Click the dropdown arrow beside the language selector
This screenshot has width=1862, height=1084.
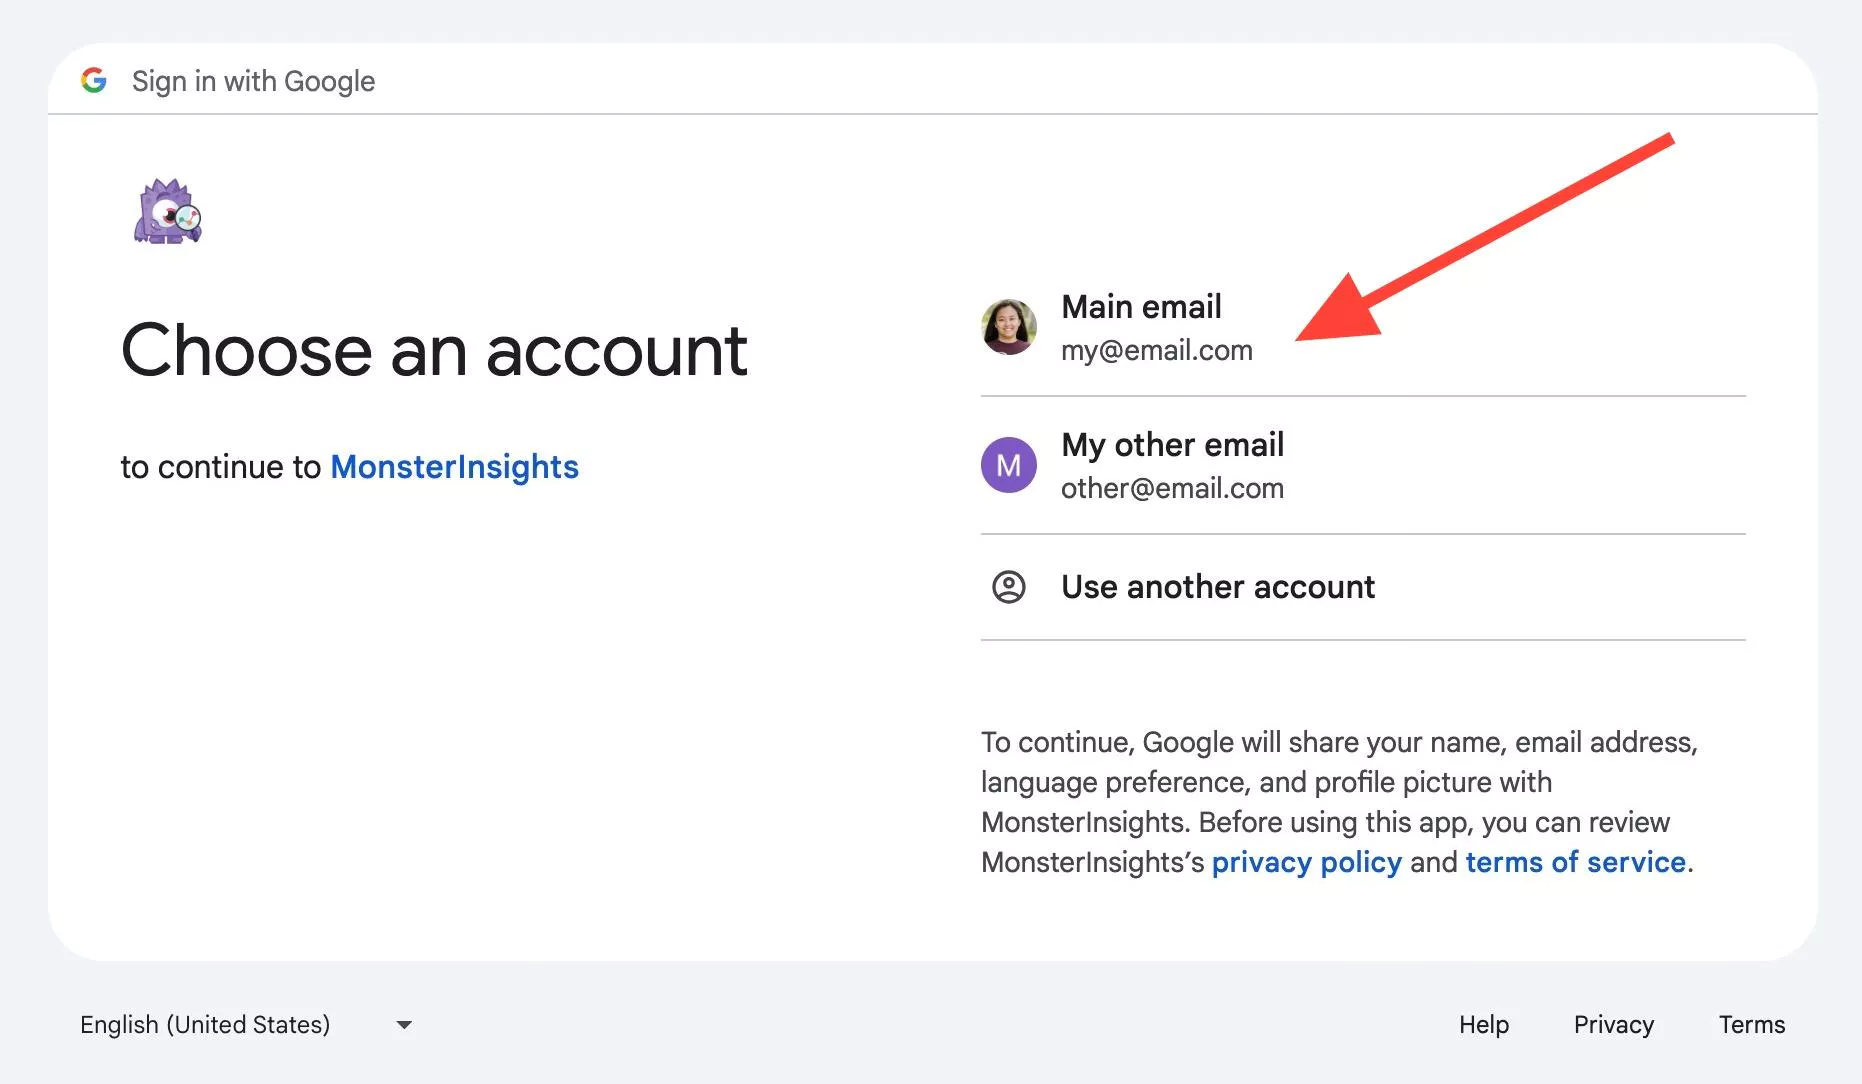(403, 1024)
